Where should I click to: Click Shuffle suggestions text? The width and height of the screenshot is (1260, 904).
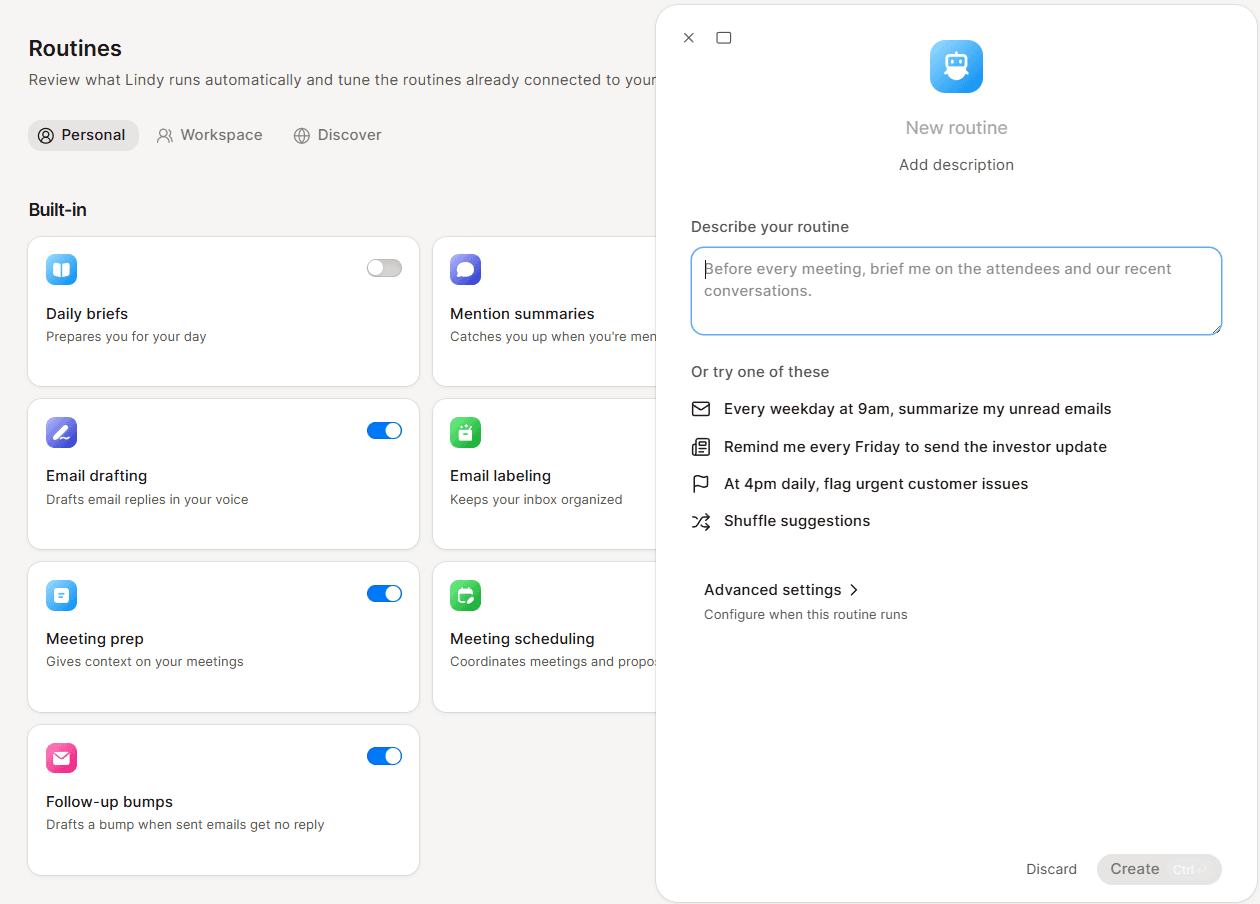click(797, 521)
